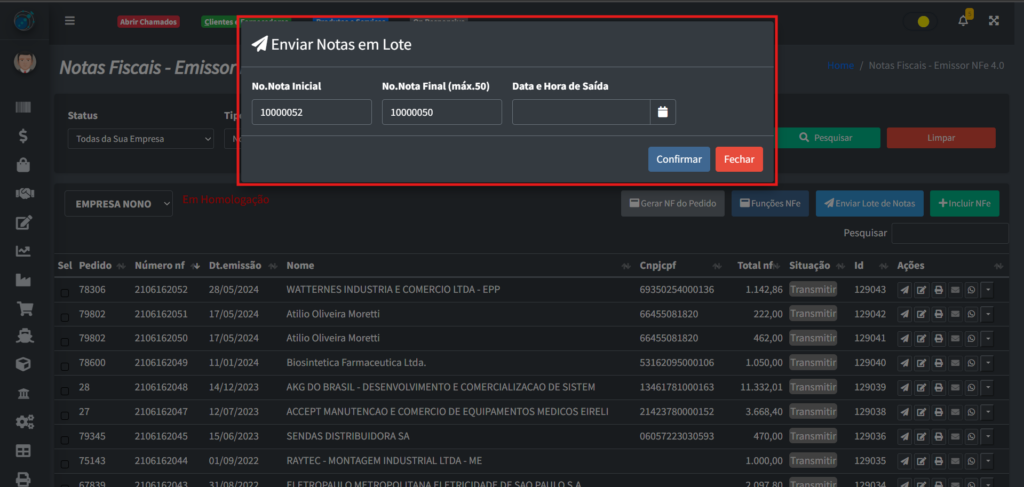Open the dollar sign section in the sidebar

24,136
